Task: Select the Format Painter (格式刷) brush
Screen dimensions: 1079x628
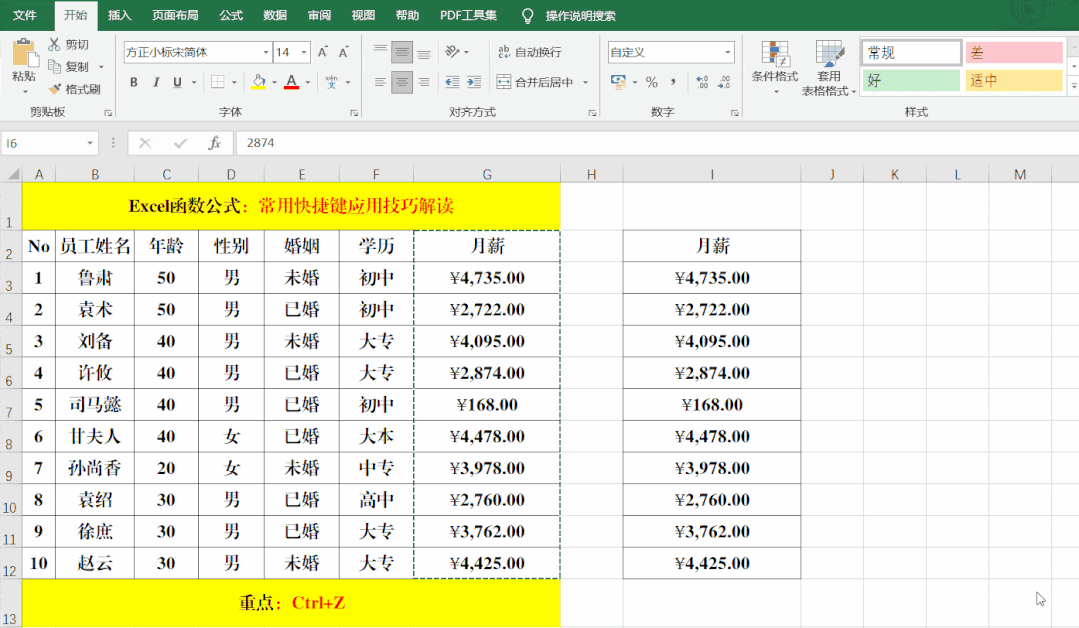Action: coord(54,89)
